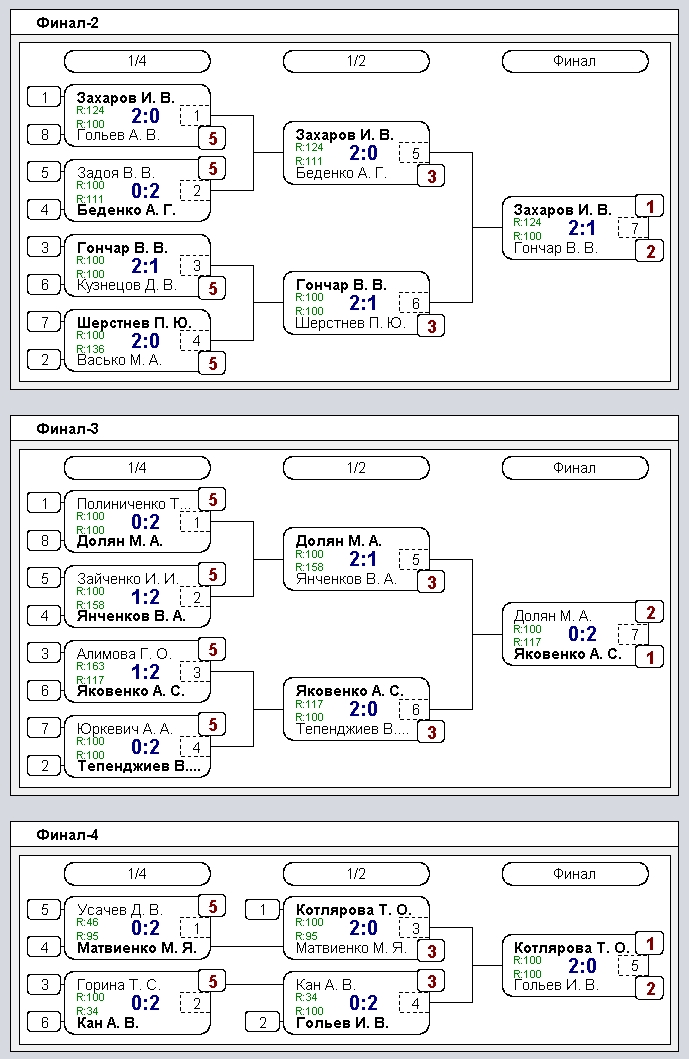The width and height of the screenshot is (689, 1059).
Task: Select the Финал-4 section title
Action: coord(68,835)
